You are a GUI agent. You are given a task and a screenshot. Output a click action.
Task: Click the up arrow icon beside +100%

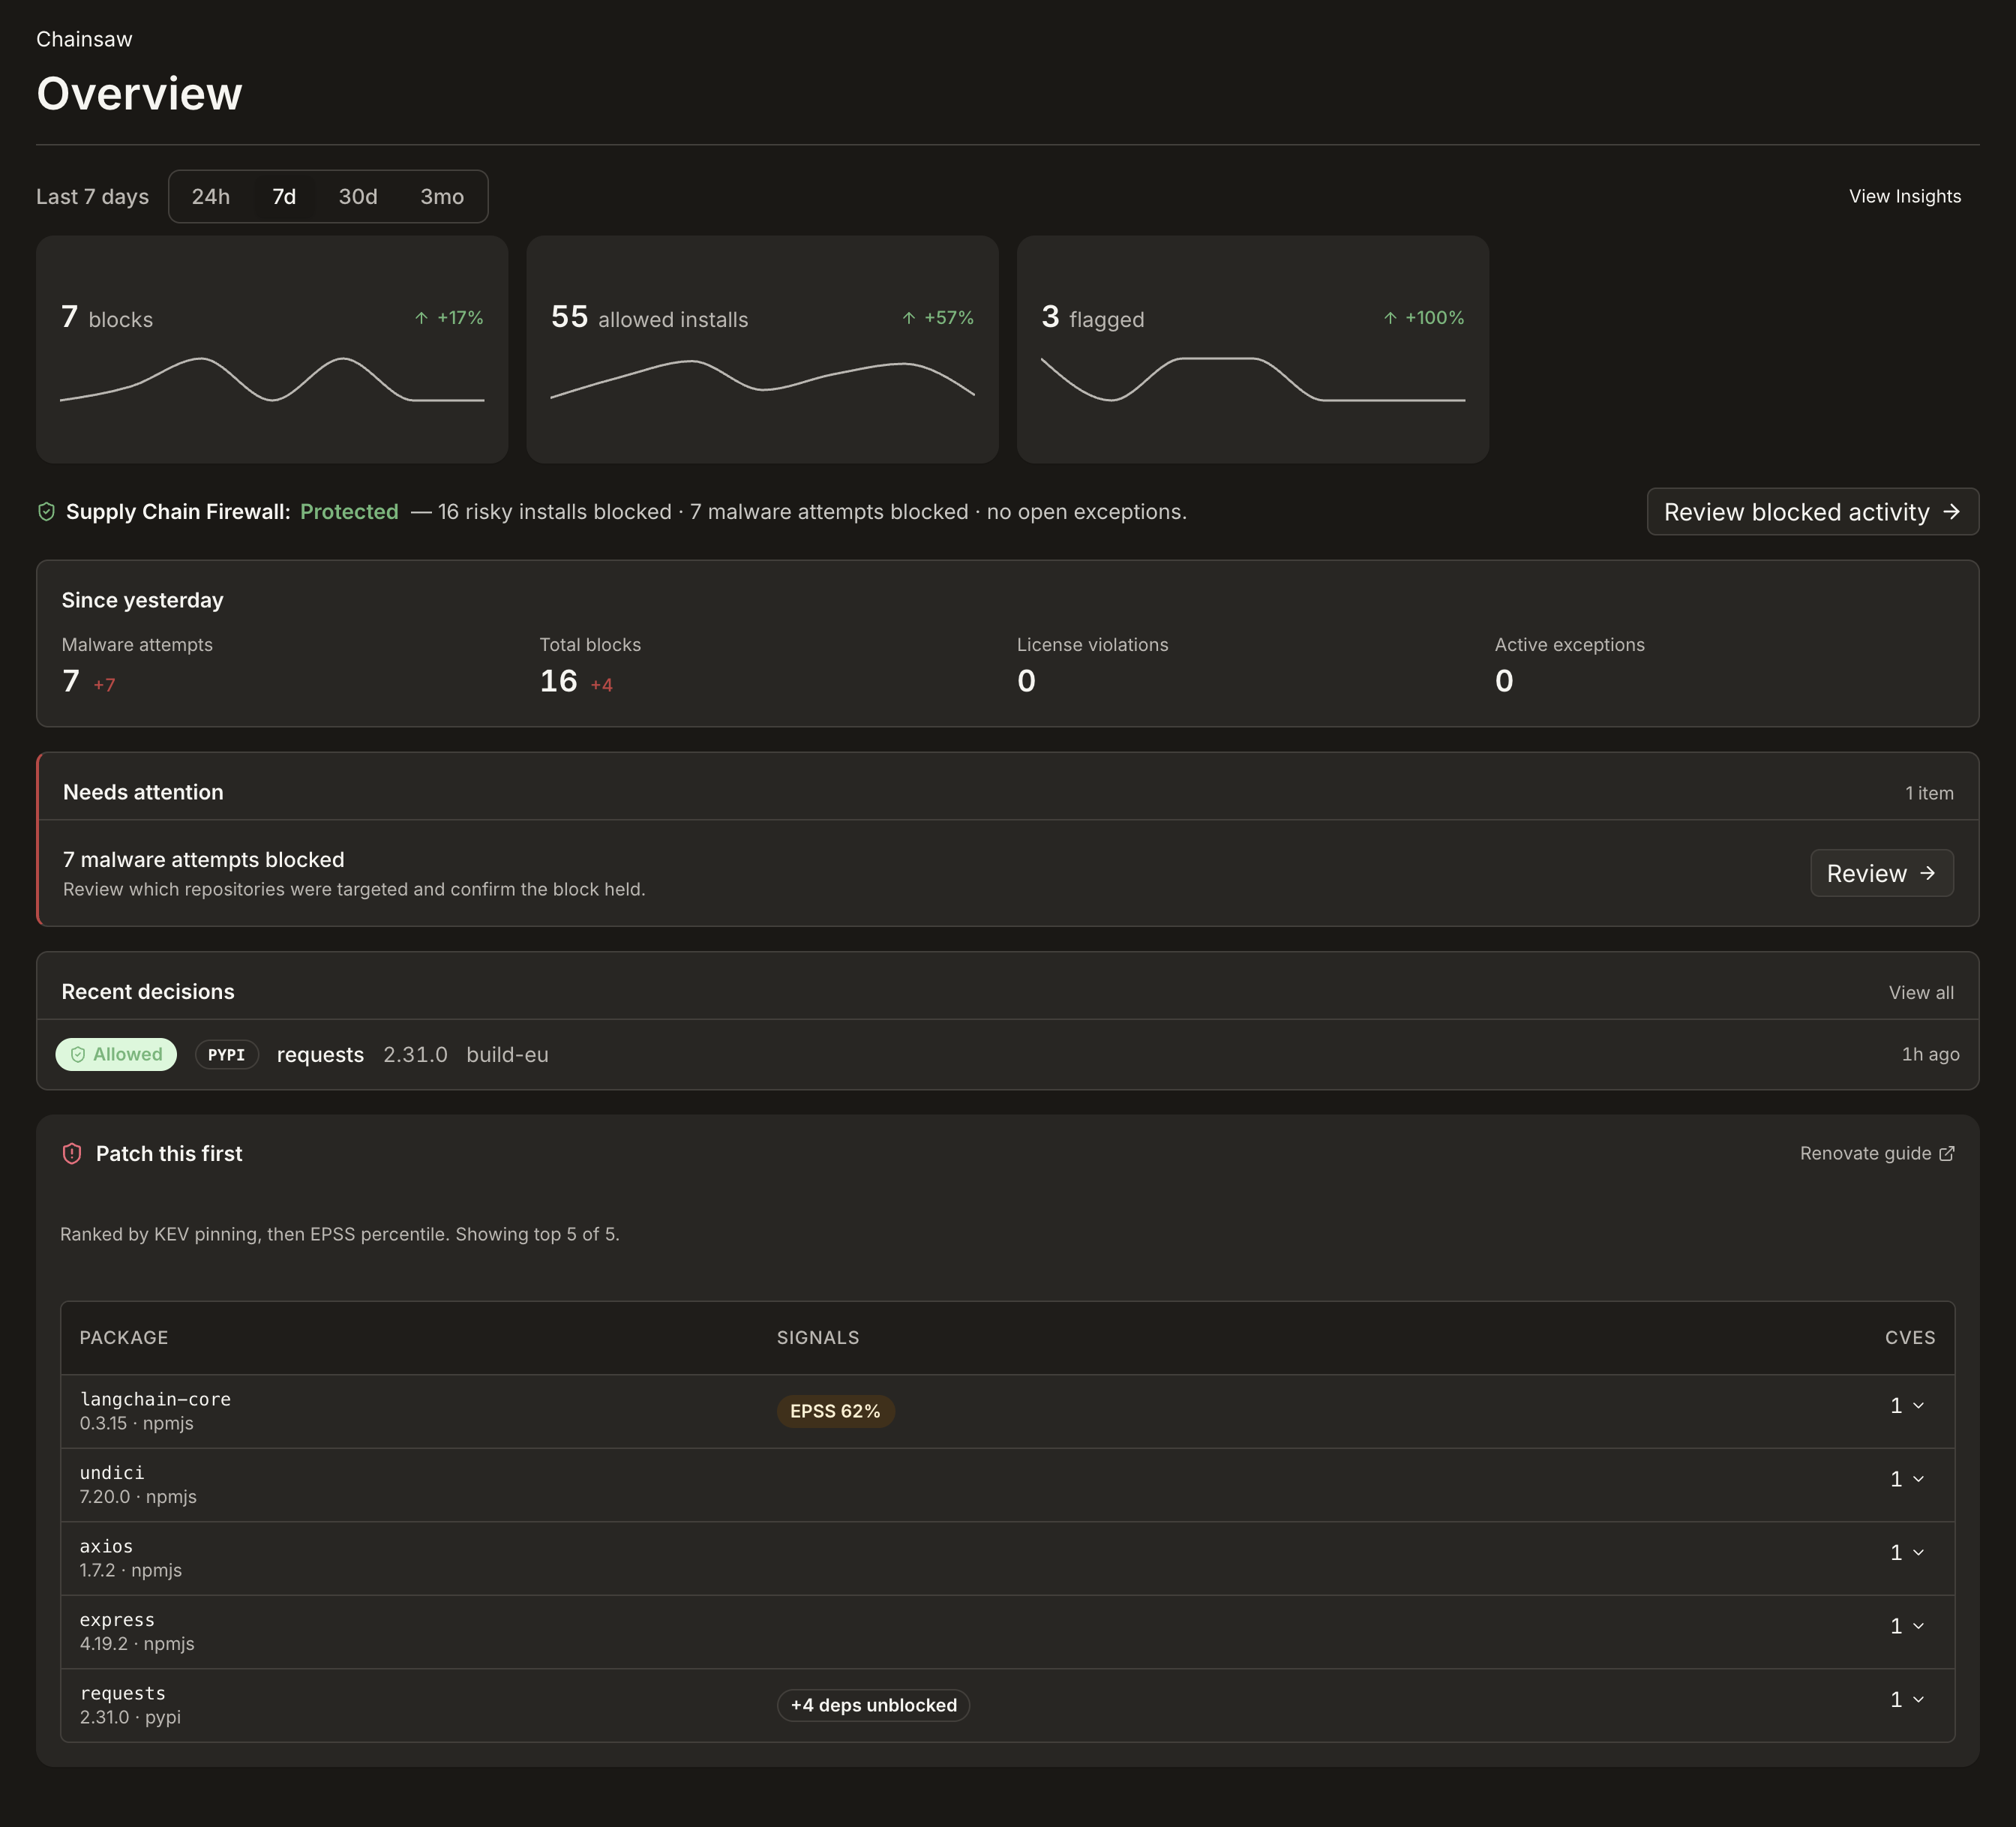point(1390,318)
